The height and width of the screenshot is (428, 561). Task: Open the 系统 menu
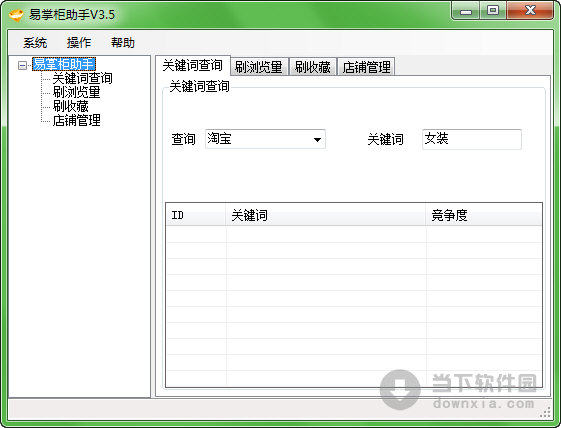(35, 43)
